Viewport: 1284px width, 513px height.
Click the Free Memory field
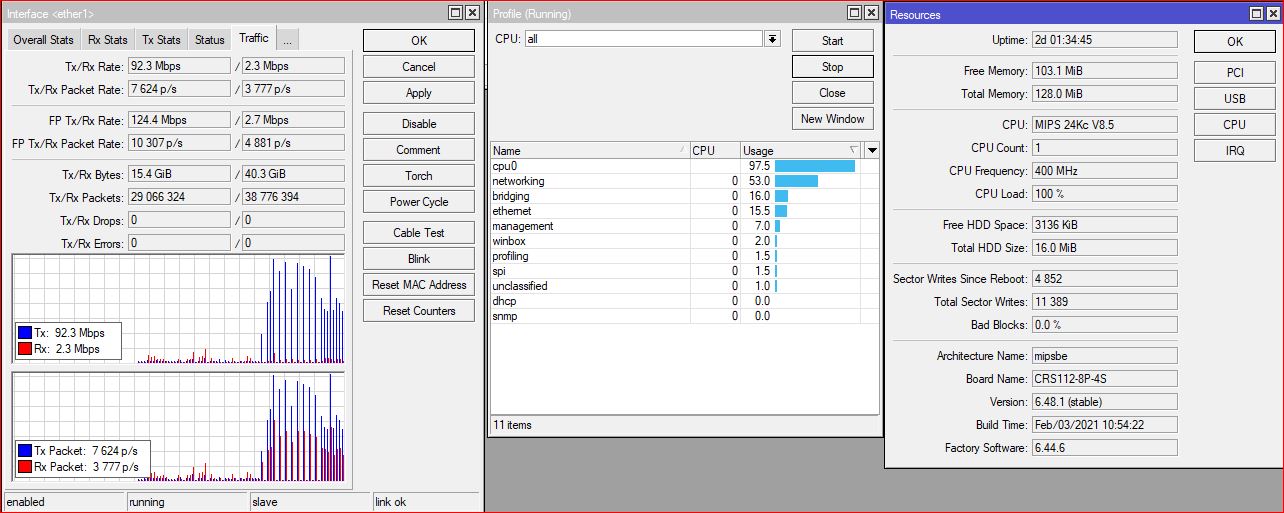tap(1105, 71)
